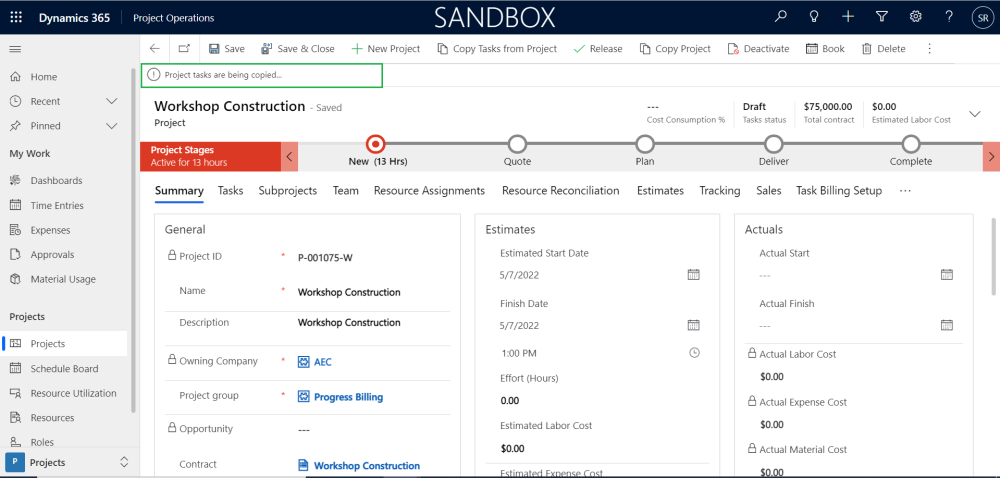Select the Complete stage circle
The image size is (1000, 478).
point(911,144)
